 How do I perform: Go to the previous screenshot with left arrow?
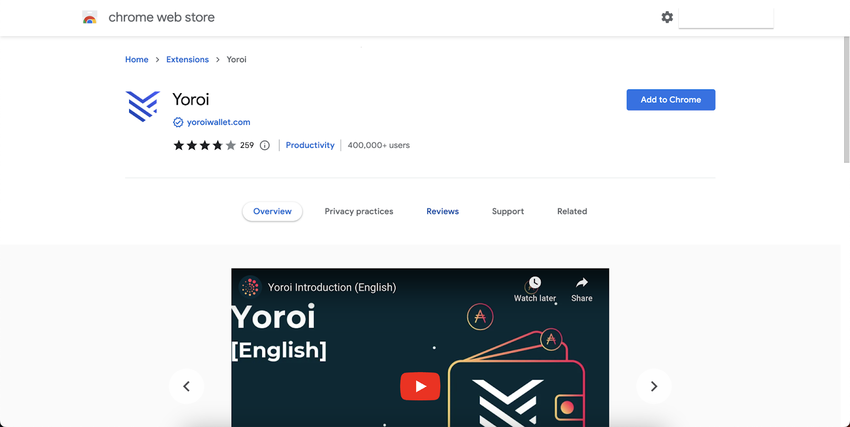pyautogui.click(x=186, y=386)
